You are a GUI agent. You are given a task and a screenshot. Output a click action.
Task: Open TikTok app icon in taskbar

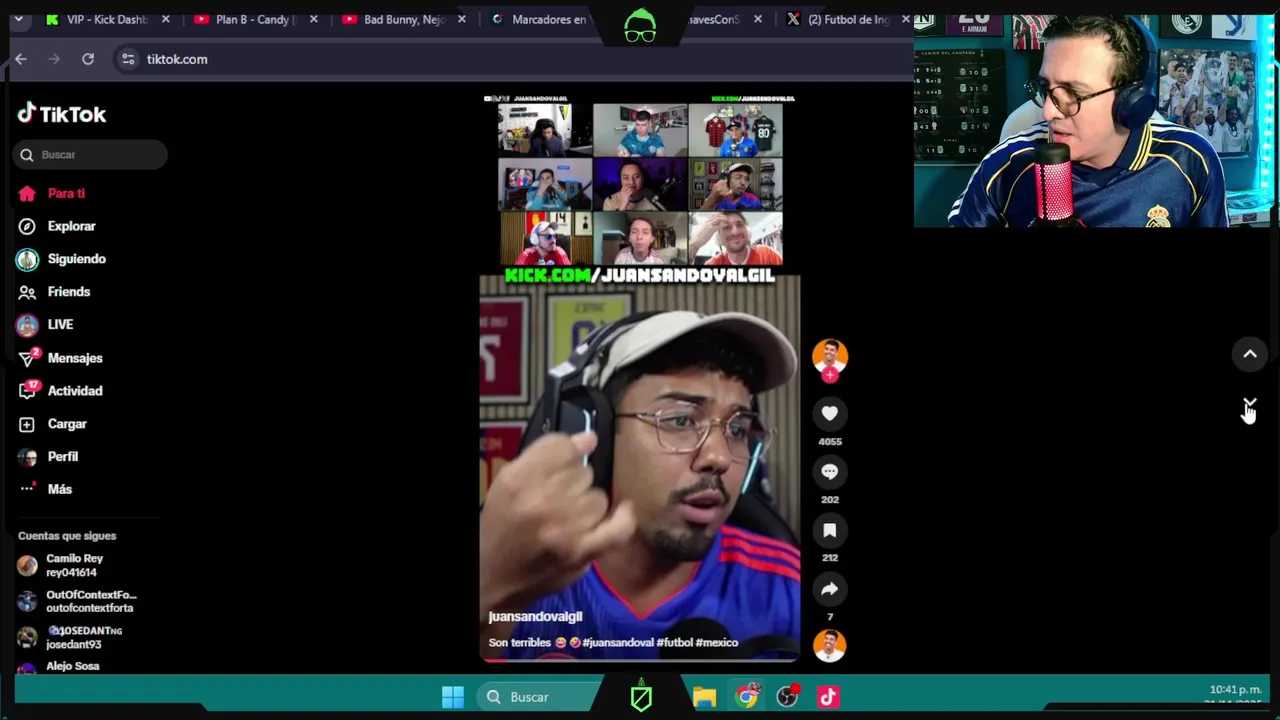pyautogui.click(x=828, y=697)
